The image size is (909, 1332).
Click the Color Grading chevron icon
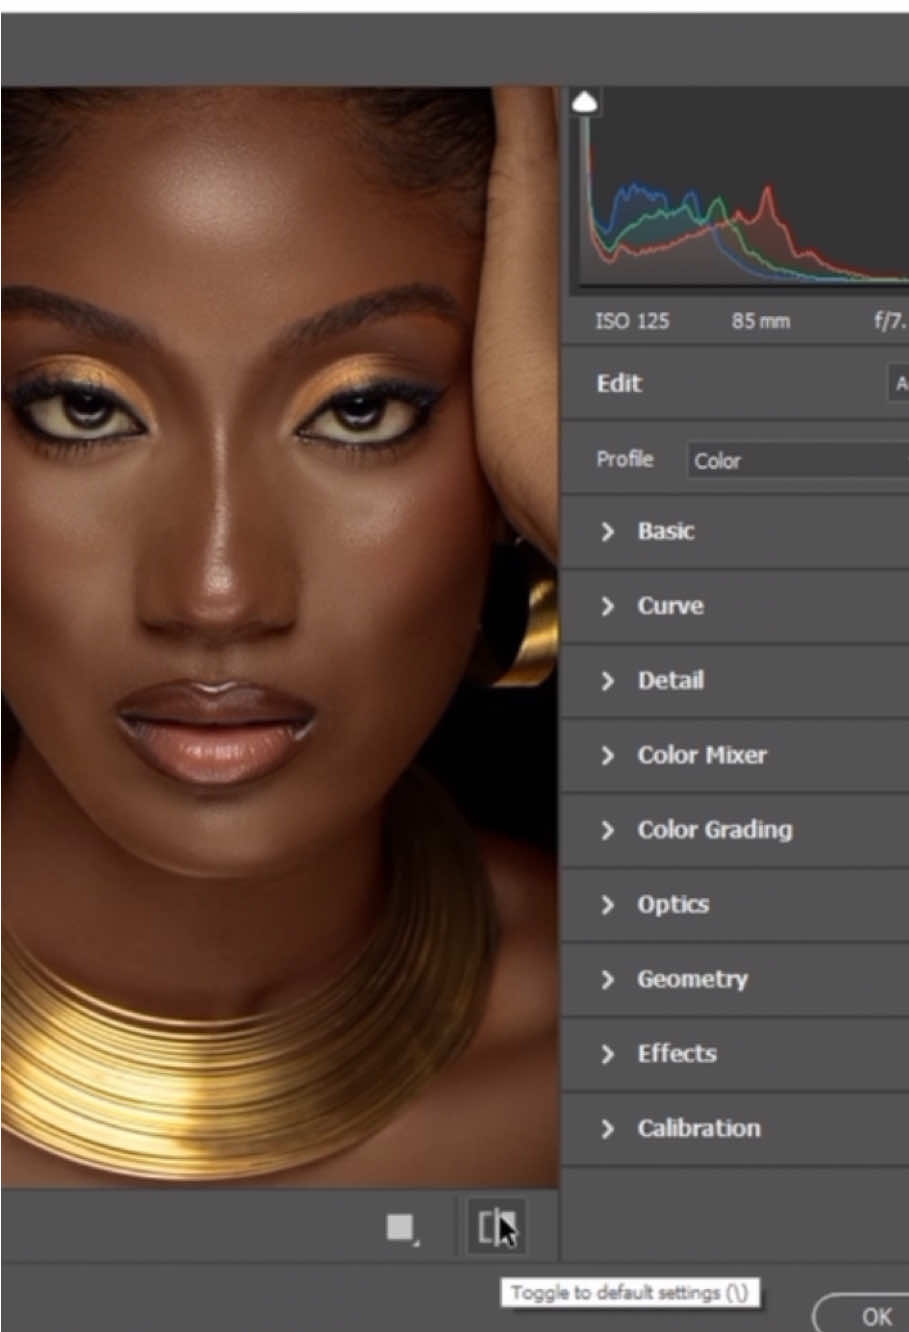pos(607,830)
